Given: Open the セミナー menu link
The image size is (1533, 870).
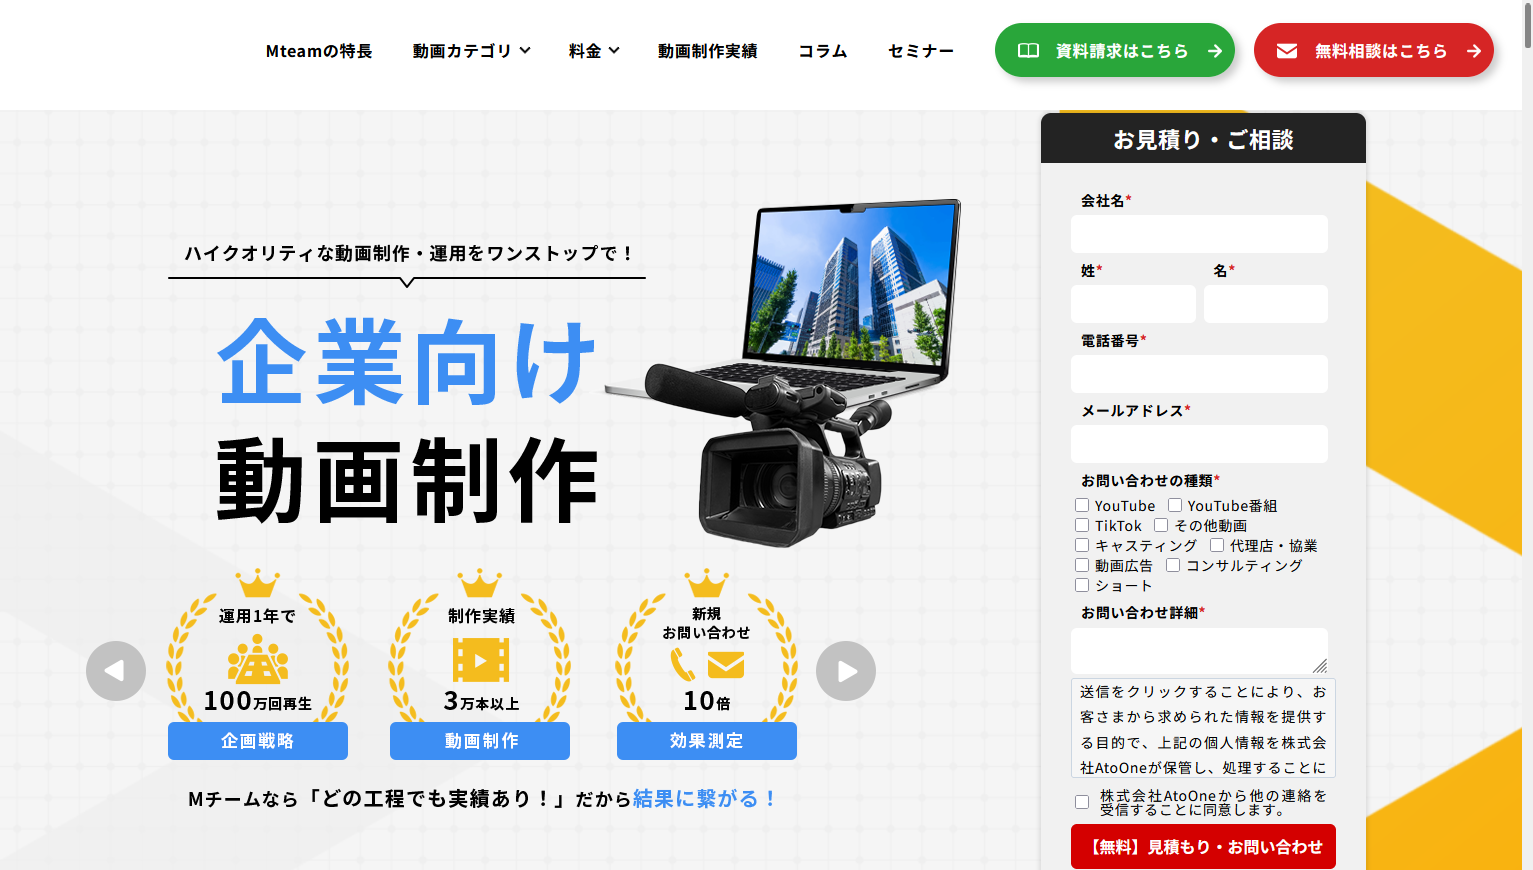Looking at the screenshot, I should [x=921, y=51].
